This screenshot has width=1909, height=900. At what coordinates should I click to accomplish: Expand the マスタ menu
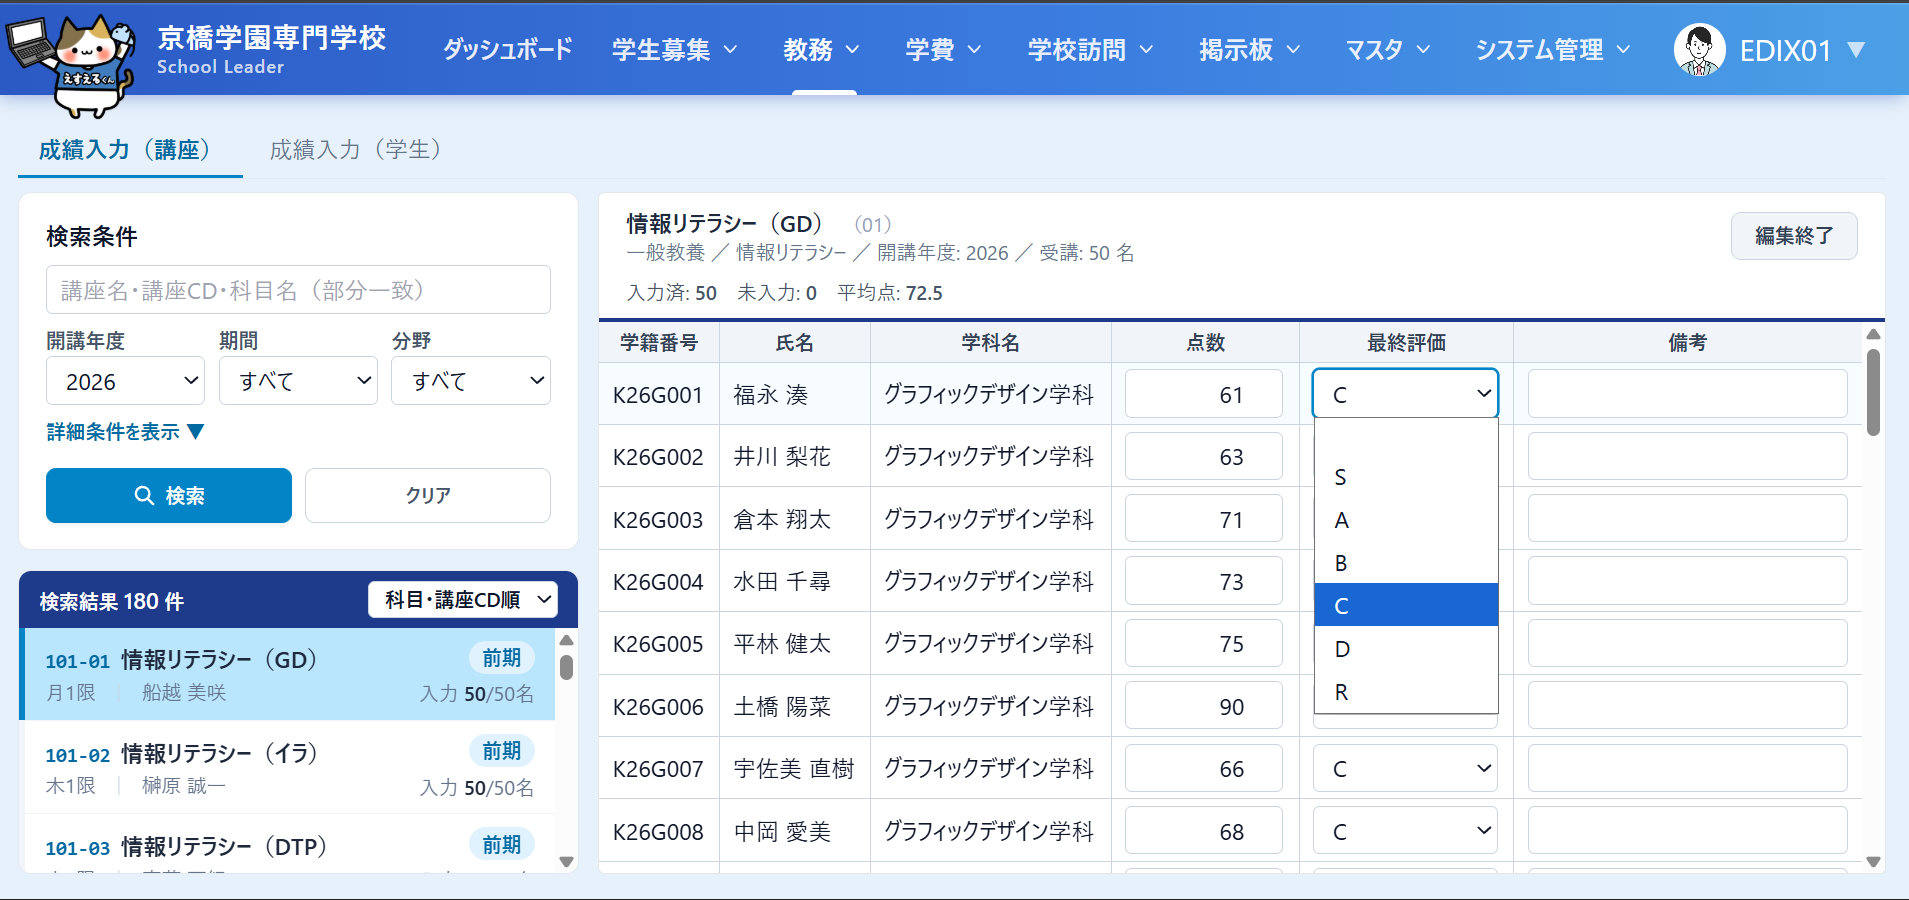(1388, 50)
